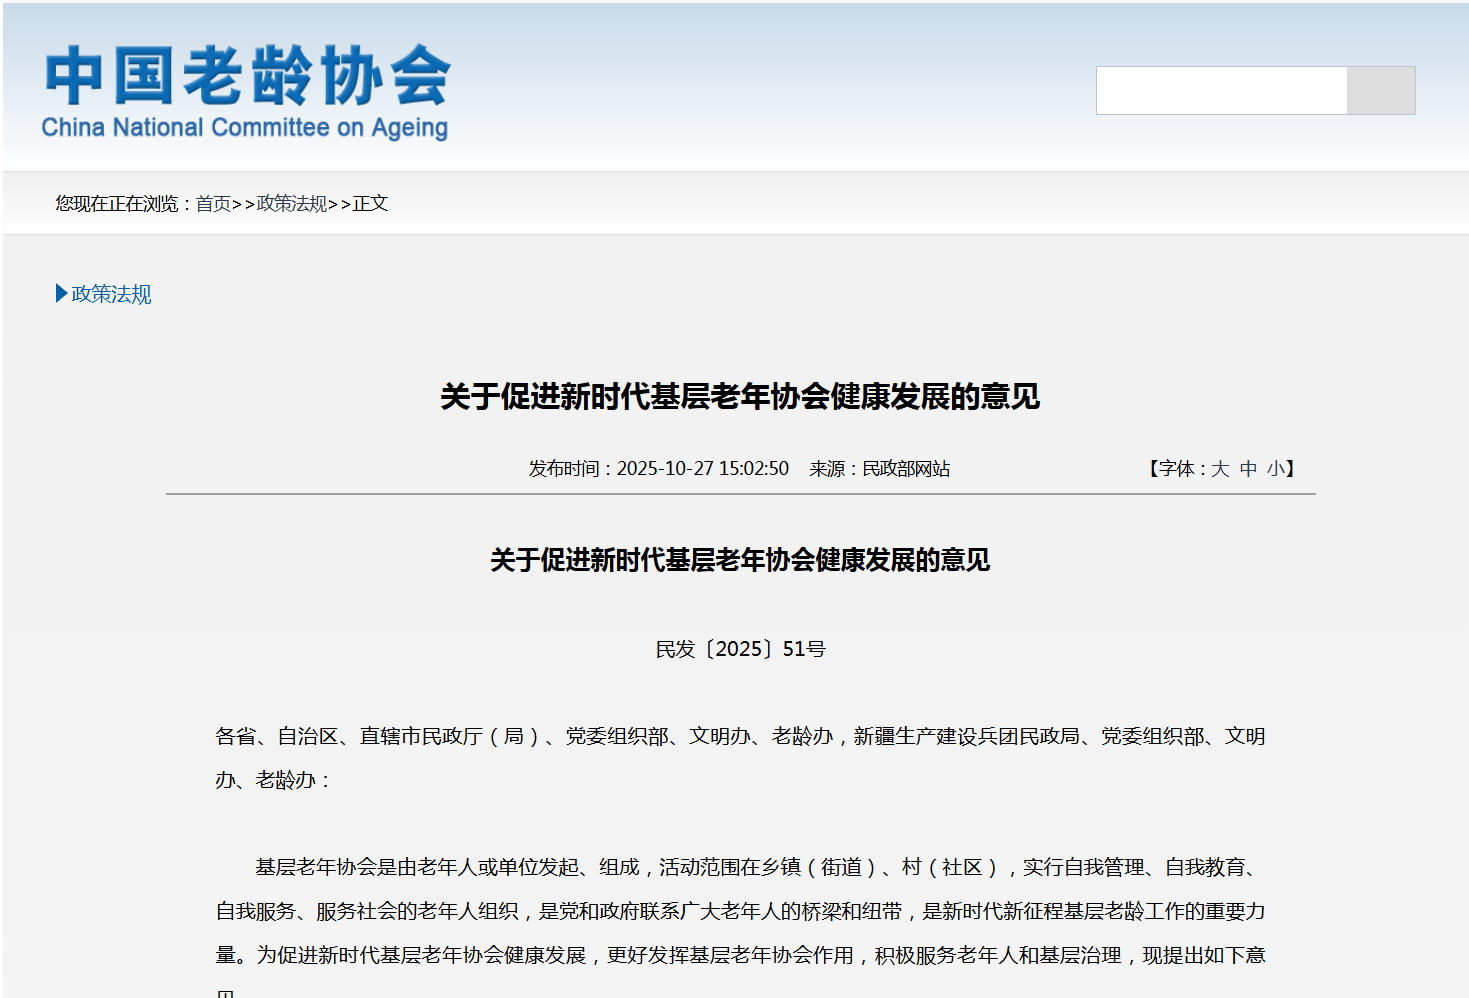
Task: Click the English subtitle China National Committee on Ageing
Action: pos(244,128)
